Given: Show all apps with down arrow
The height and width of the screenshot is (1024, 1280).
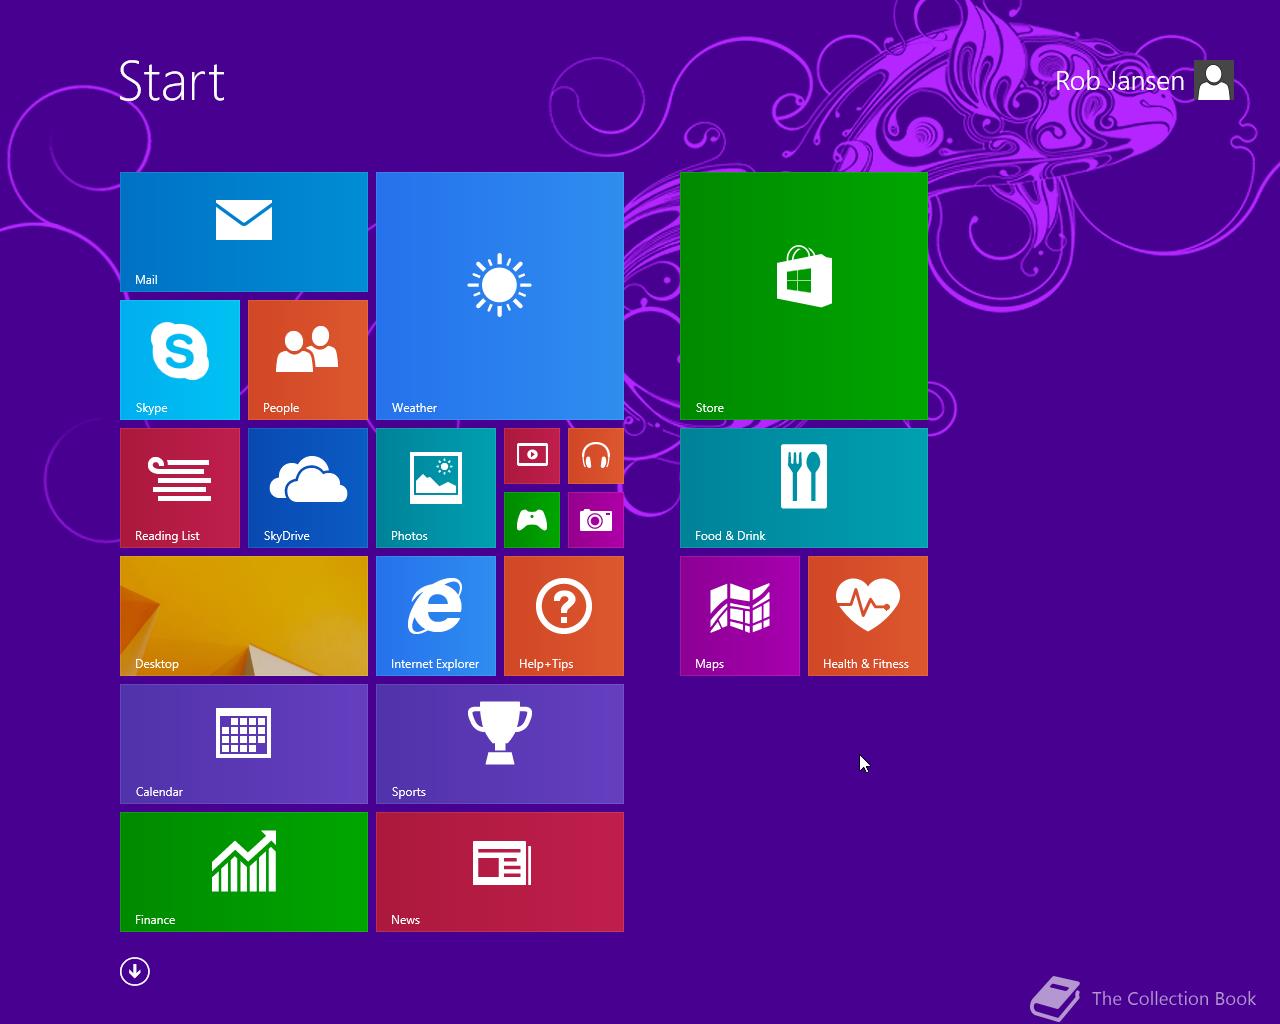Looking at the screenshot, I should (135, 971).
